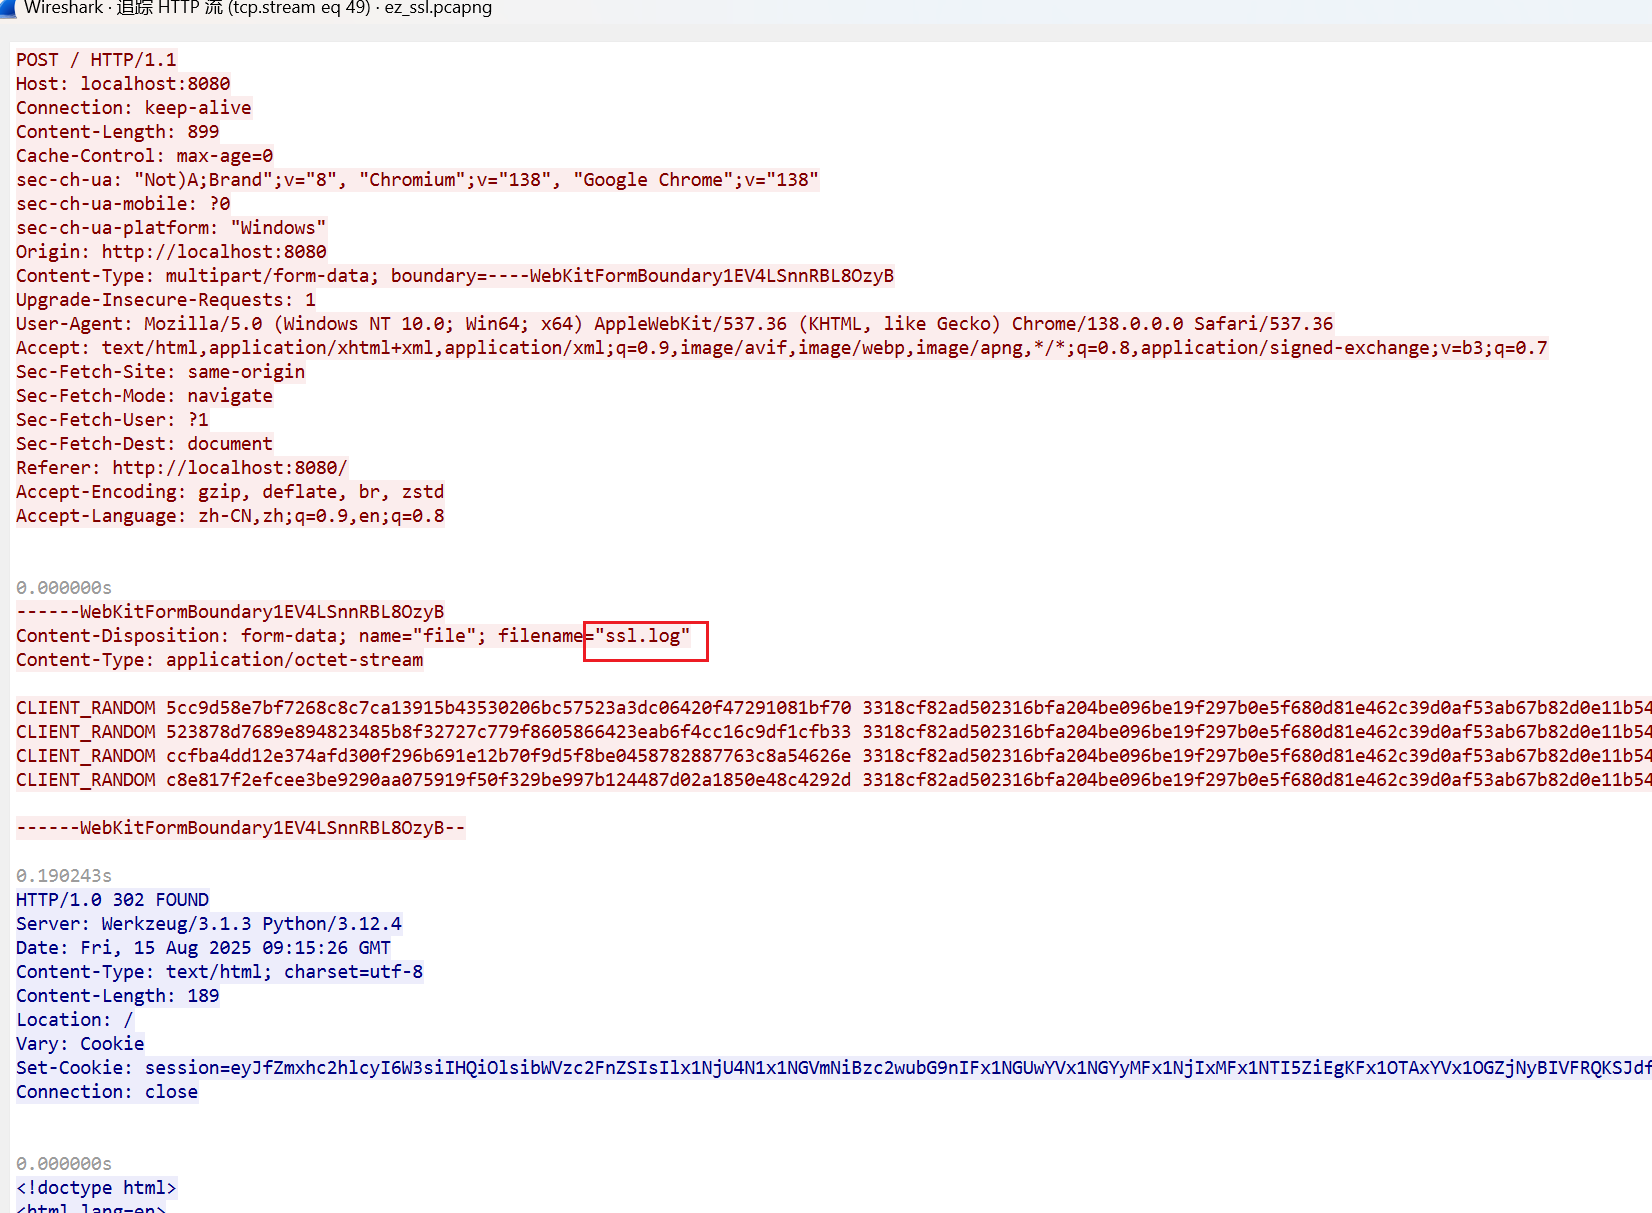Image resolution: width=1652 pixels, height=1213 pixels.
Task: Click the Accept-Encoding gzip, deflate line
Action: [x=229, y=492]
